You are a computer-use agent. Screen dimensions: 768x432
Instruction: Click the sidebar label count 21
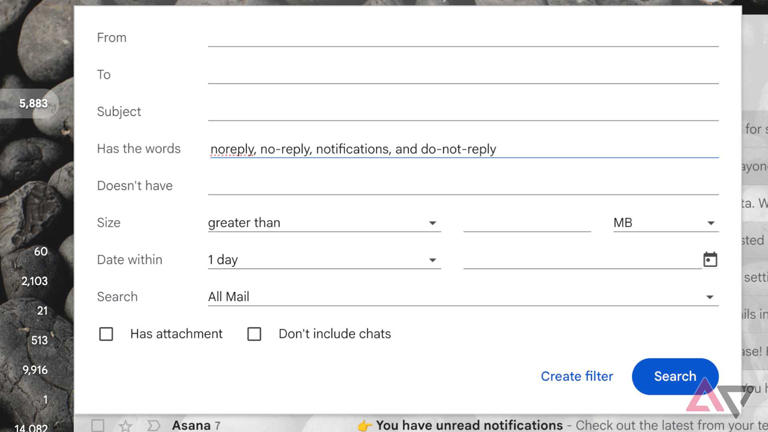[x=42, y=311]
